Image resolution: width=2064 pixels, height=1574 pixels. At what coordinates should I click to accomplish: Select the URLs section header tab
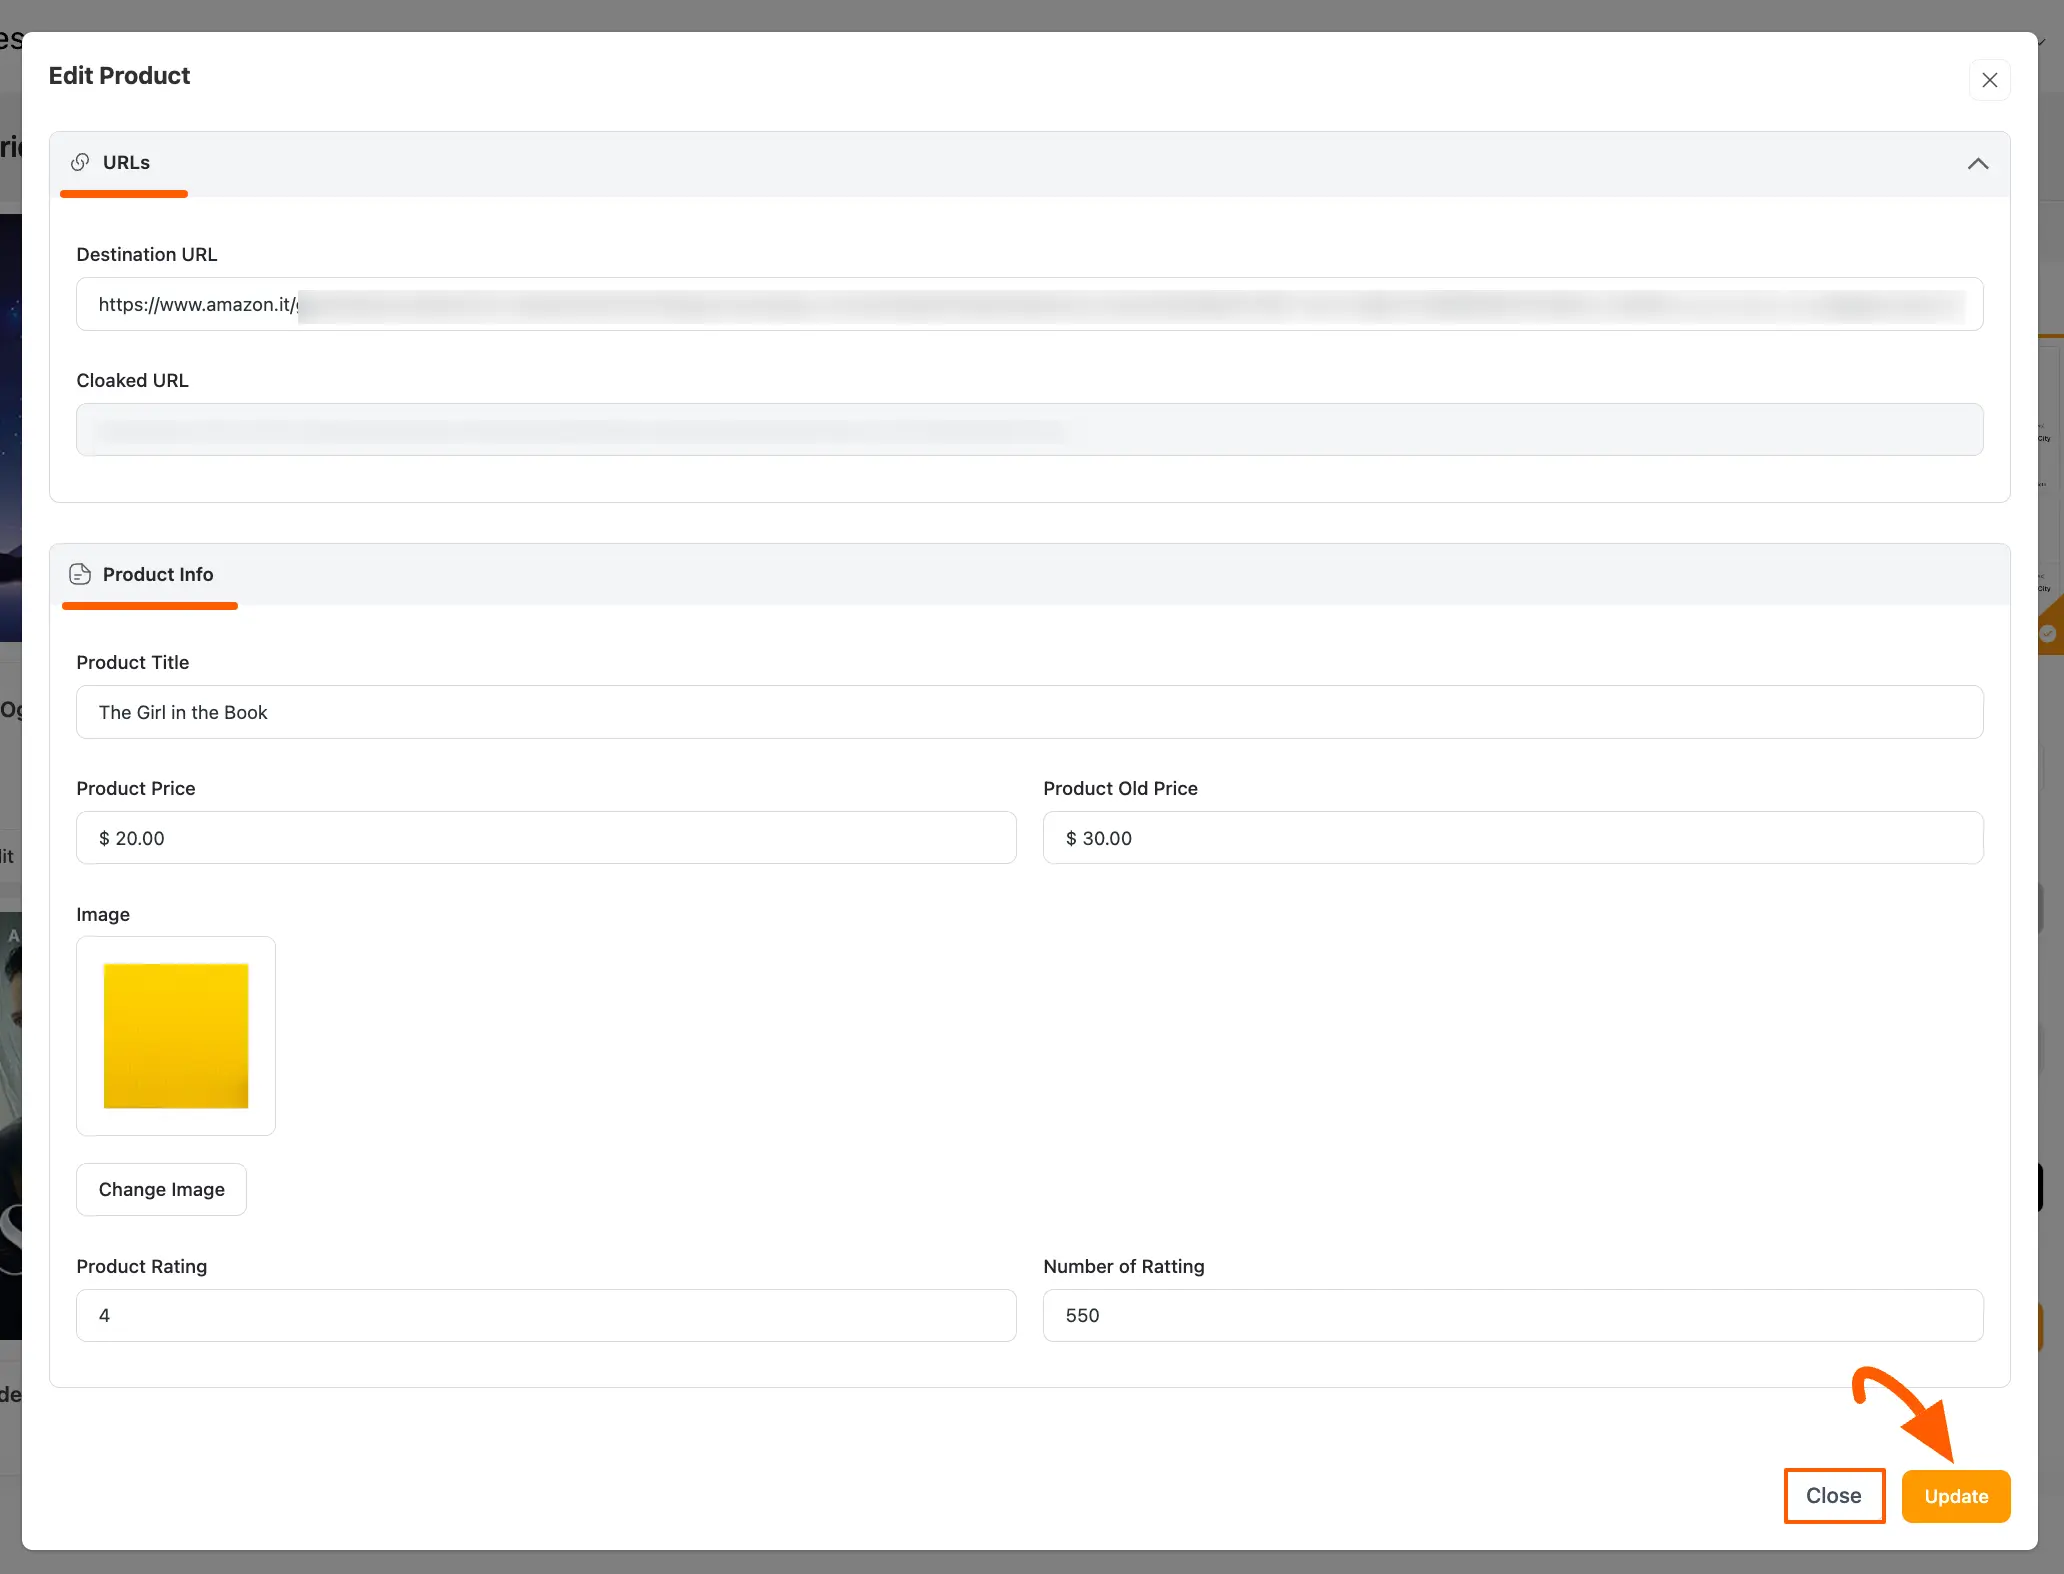[x=126, y=163]
